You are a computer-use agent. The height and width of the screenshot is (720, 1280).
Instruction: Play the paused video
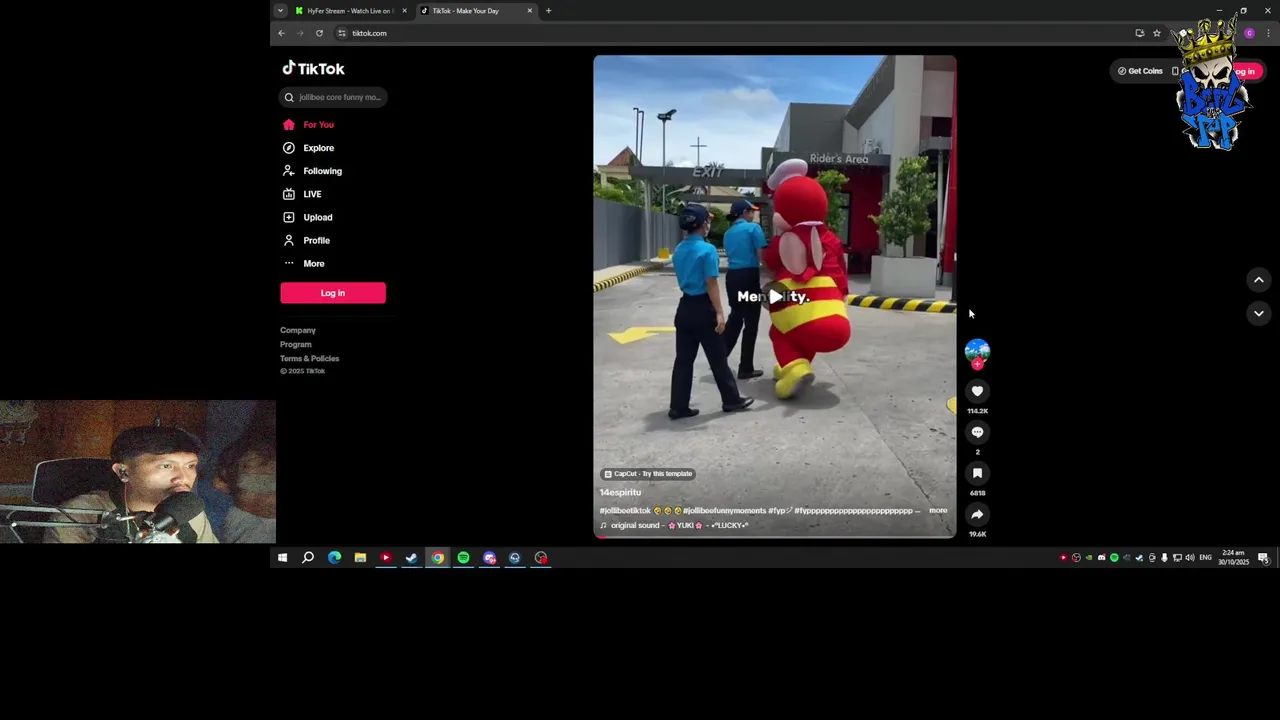coord(775,296)
